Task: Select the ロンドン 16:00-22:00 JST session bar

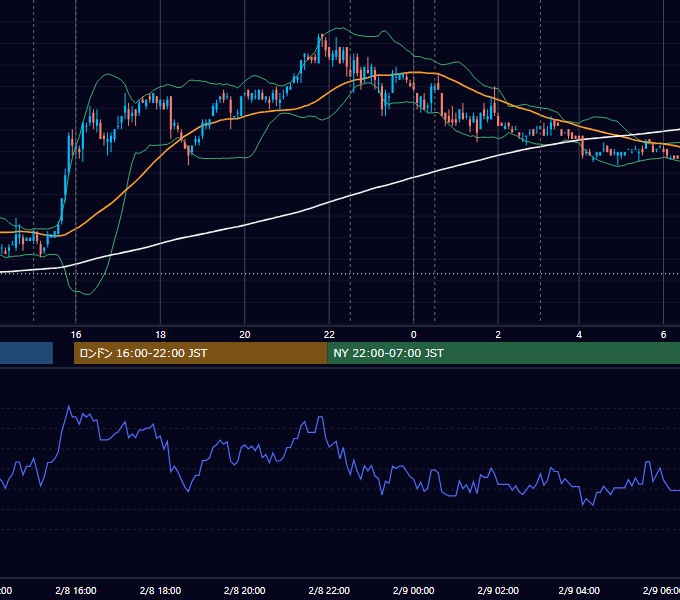Action: pos(200,353)
